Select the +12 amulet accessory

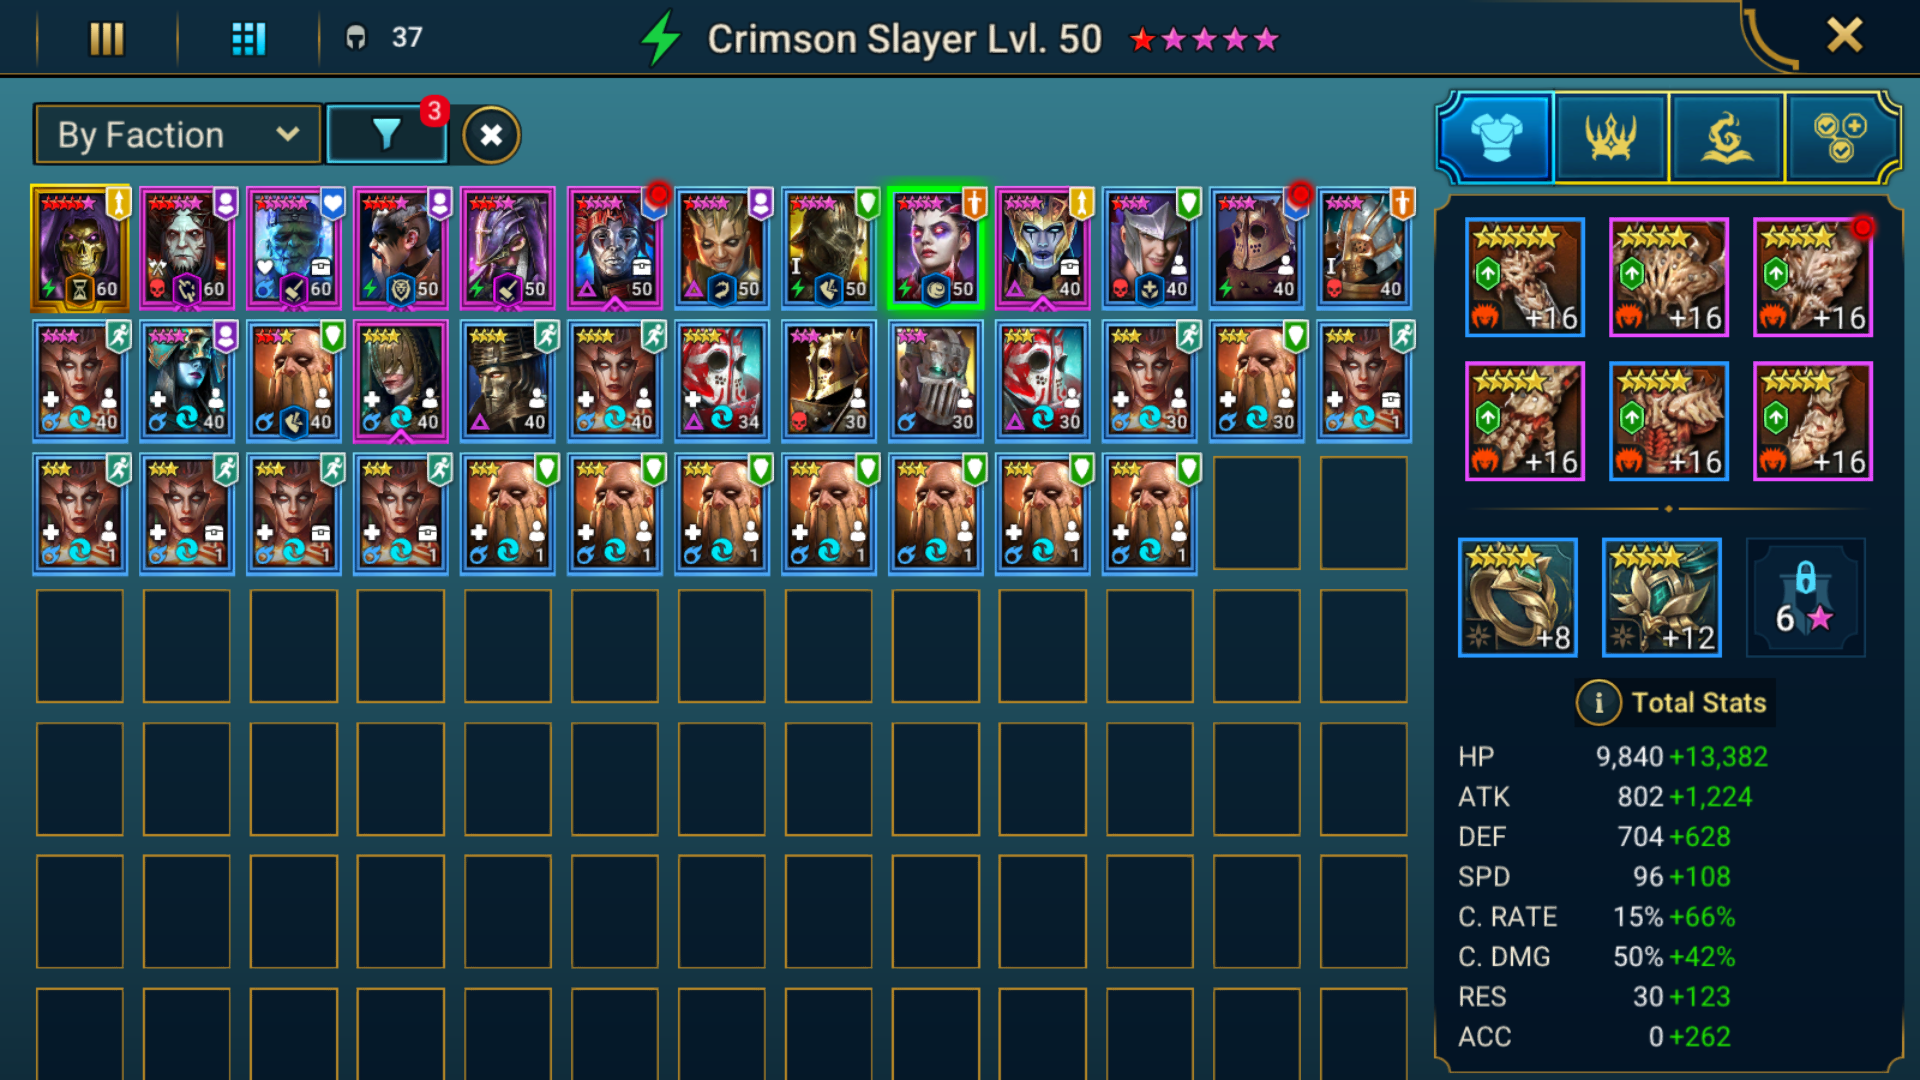(1661, 598)
